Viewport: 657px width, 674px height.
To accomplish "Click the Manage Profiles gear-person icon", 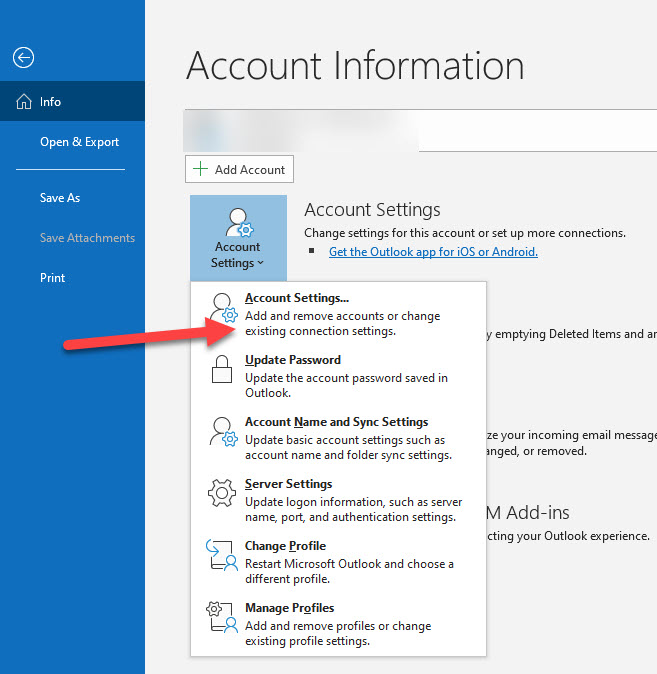I will [x=222, y=617].
